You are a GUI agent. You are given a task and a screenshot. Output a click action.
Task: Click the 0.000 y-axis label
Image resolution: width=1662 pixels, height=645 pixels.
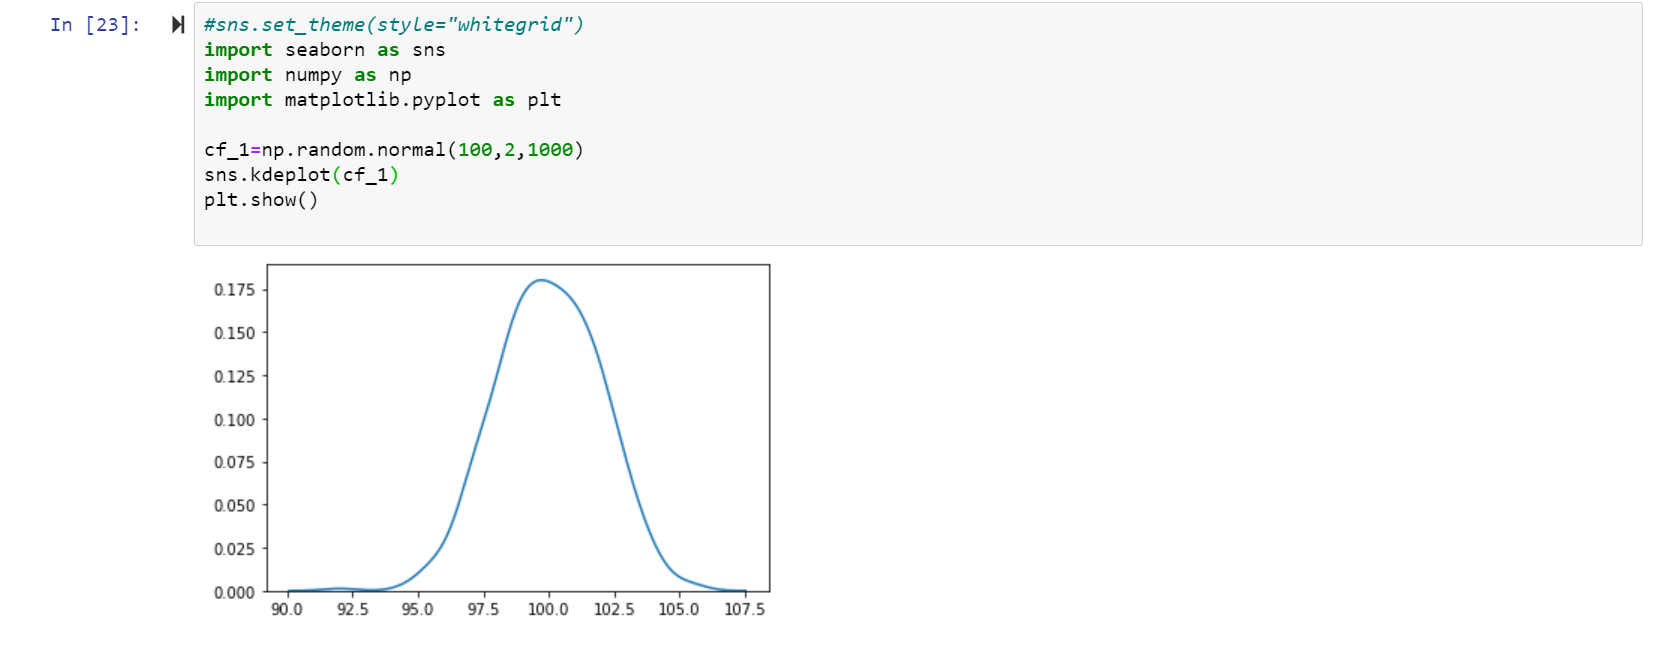tap(234, 592)
